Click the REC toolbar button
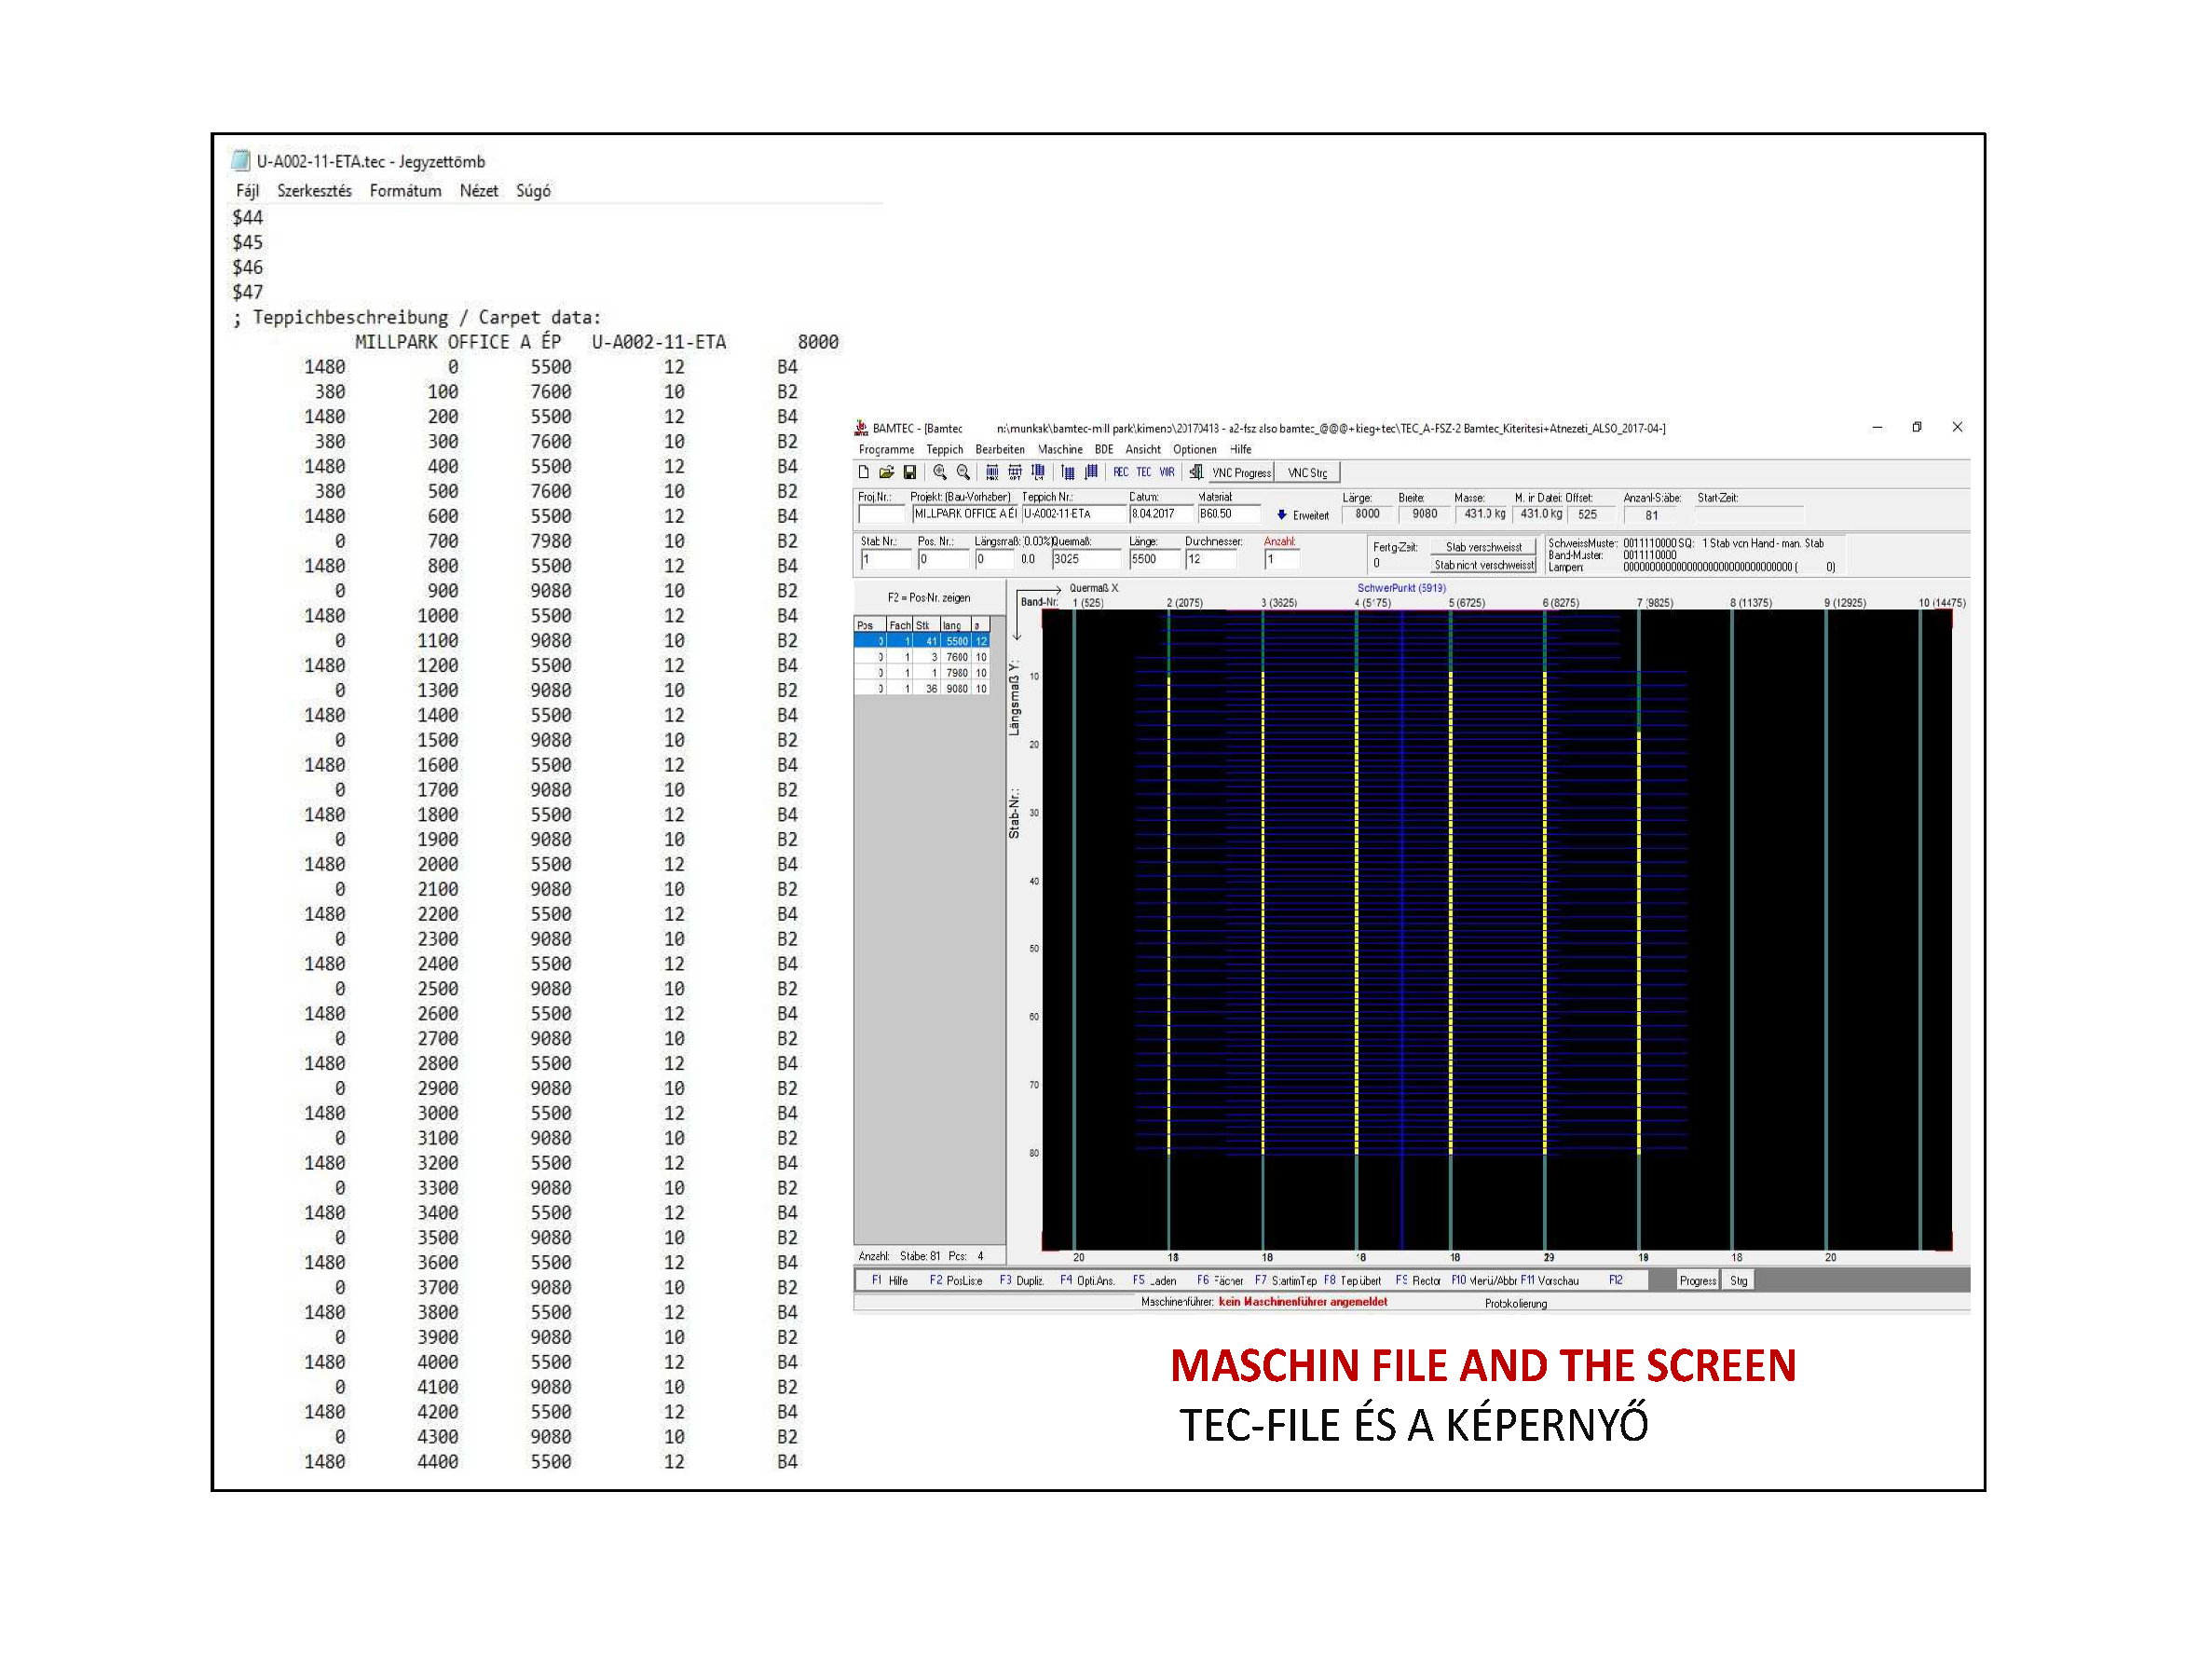Screen dimensions: 2212x1656 coord(1120,472)
